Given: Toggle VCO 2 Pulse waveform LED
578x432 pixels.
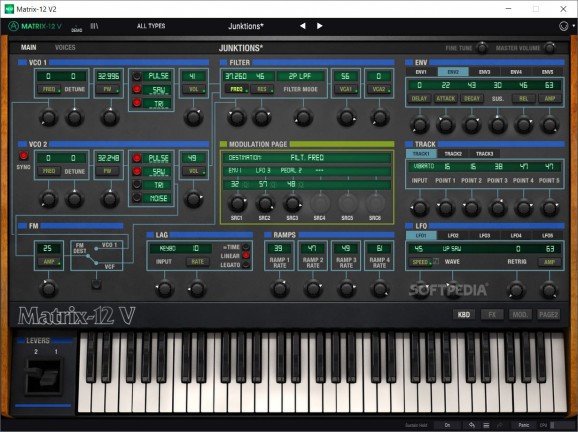Looking at the screenshot, I should click(137, 158).
